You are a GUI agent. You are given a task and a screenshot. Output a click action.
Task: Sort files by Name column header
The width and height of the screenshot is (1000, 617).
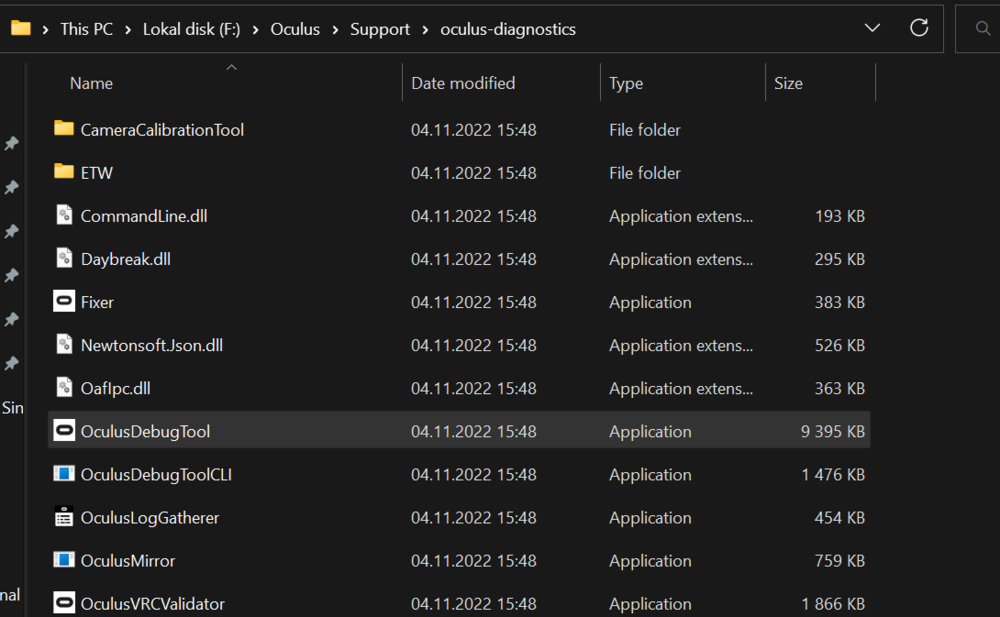92,83
